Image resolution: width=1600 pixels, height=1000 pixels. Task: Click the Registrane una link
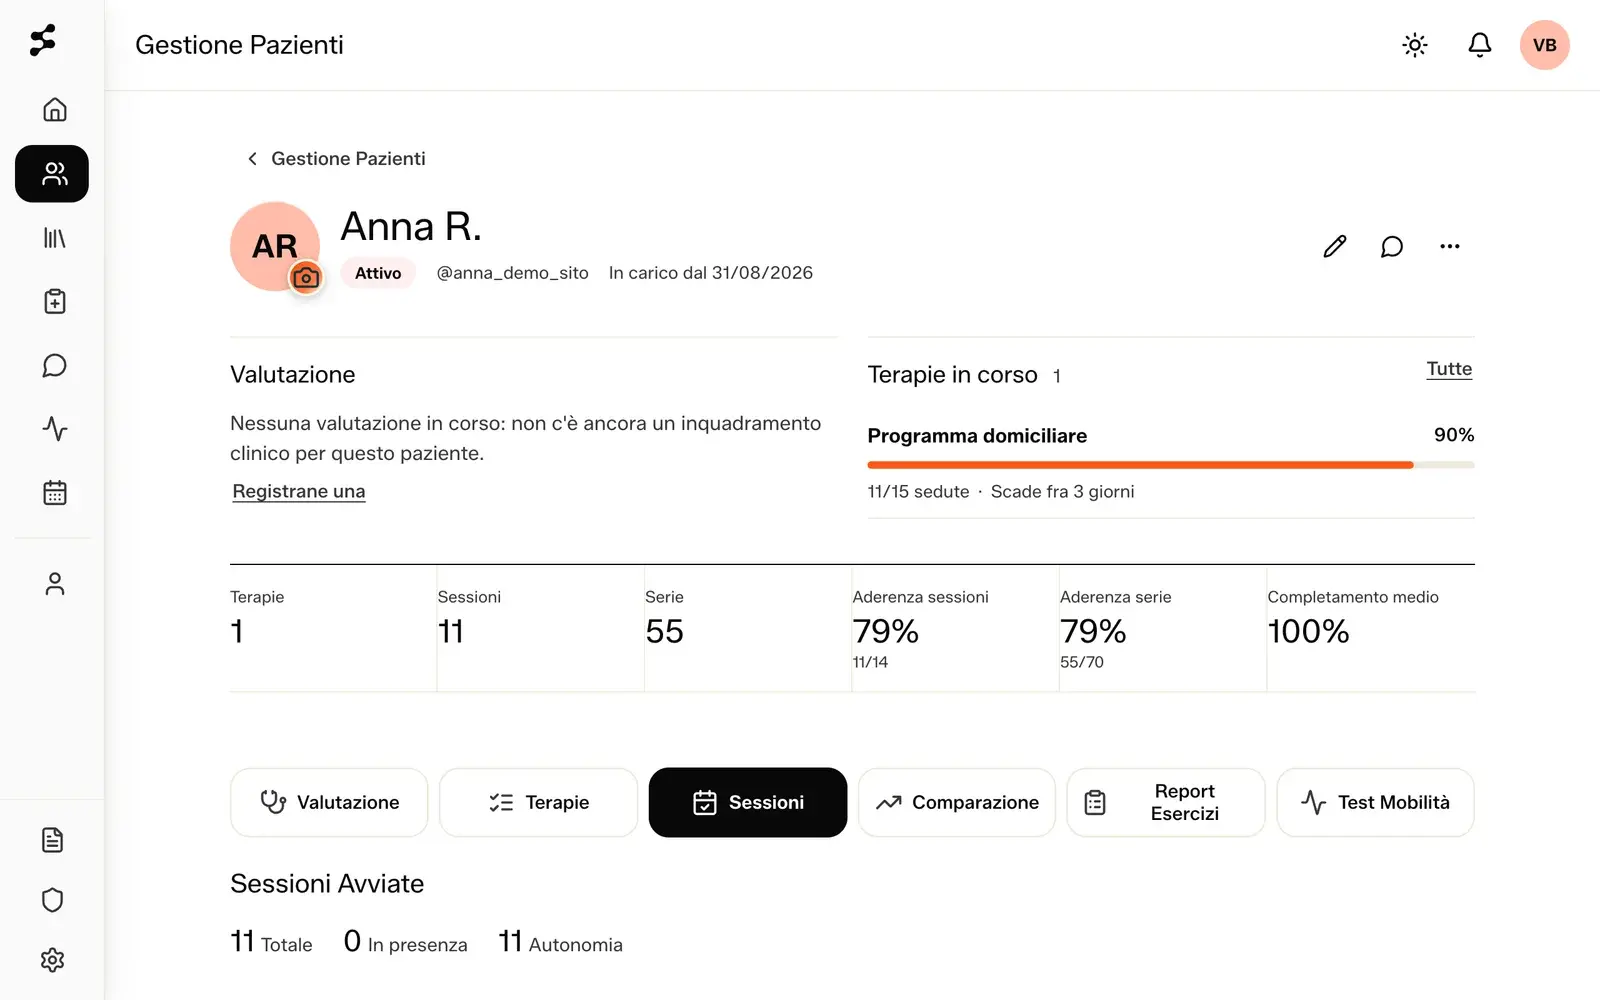pyautogui.click(x=299, y=491)
